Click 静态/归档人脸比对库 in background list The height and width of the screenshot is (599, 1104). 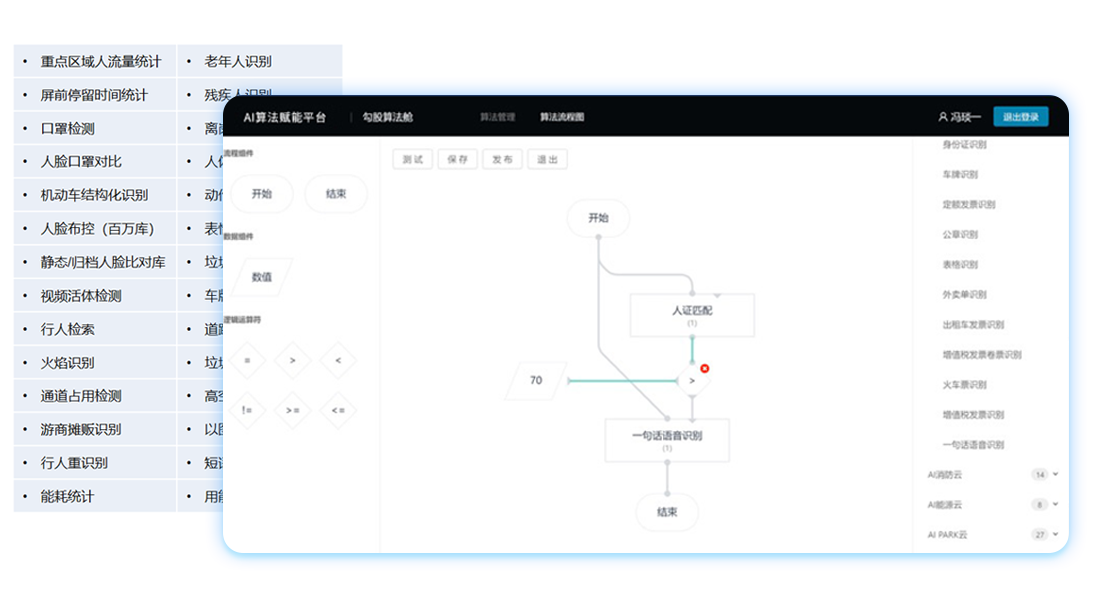point(103,263)
